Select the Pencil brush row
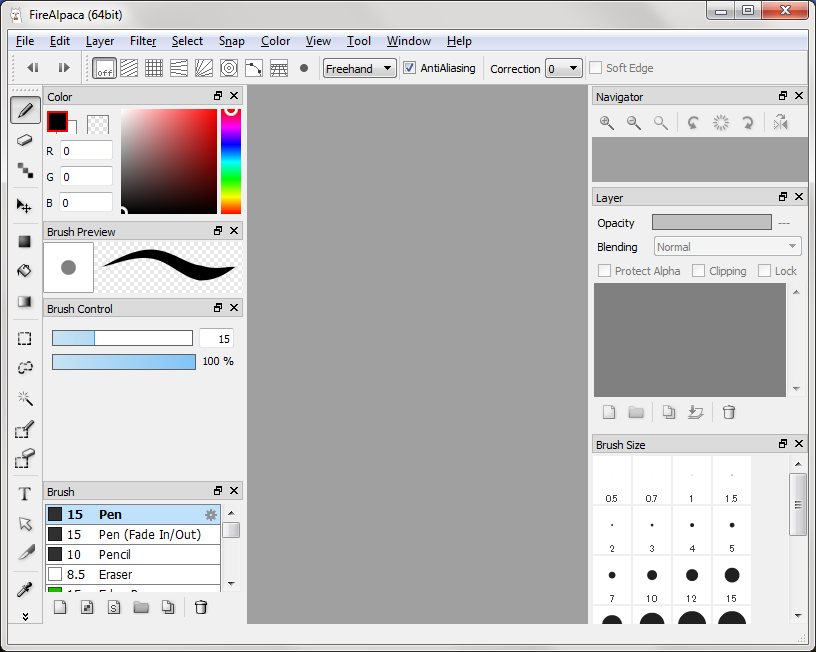816x652 pixels. click(133, 555)
